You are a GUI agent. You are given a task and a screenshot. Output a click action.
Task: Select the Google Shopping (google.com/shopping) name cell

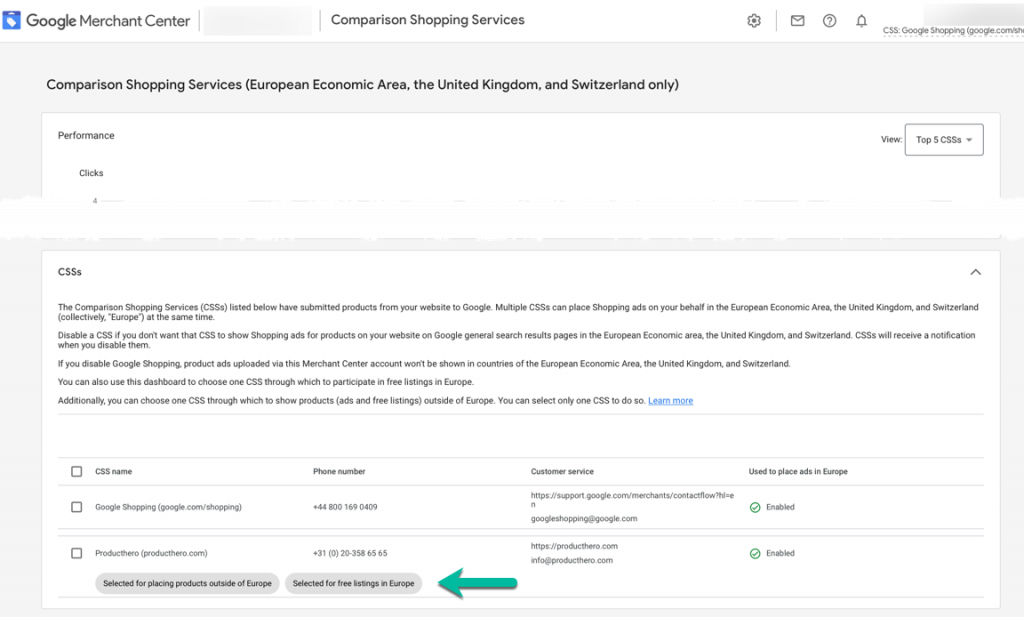click(168, 507)
